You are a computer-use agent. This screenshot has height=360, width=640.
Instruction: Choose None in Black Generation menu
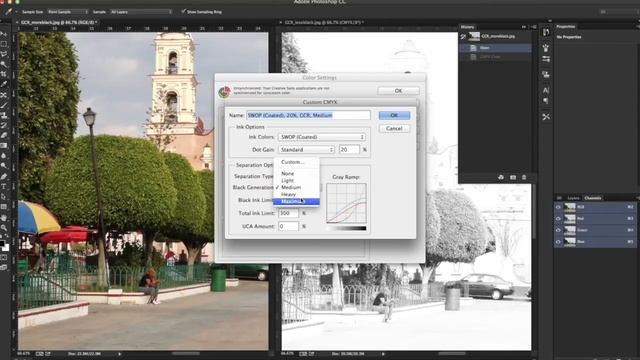click(296, 173)
